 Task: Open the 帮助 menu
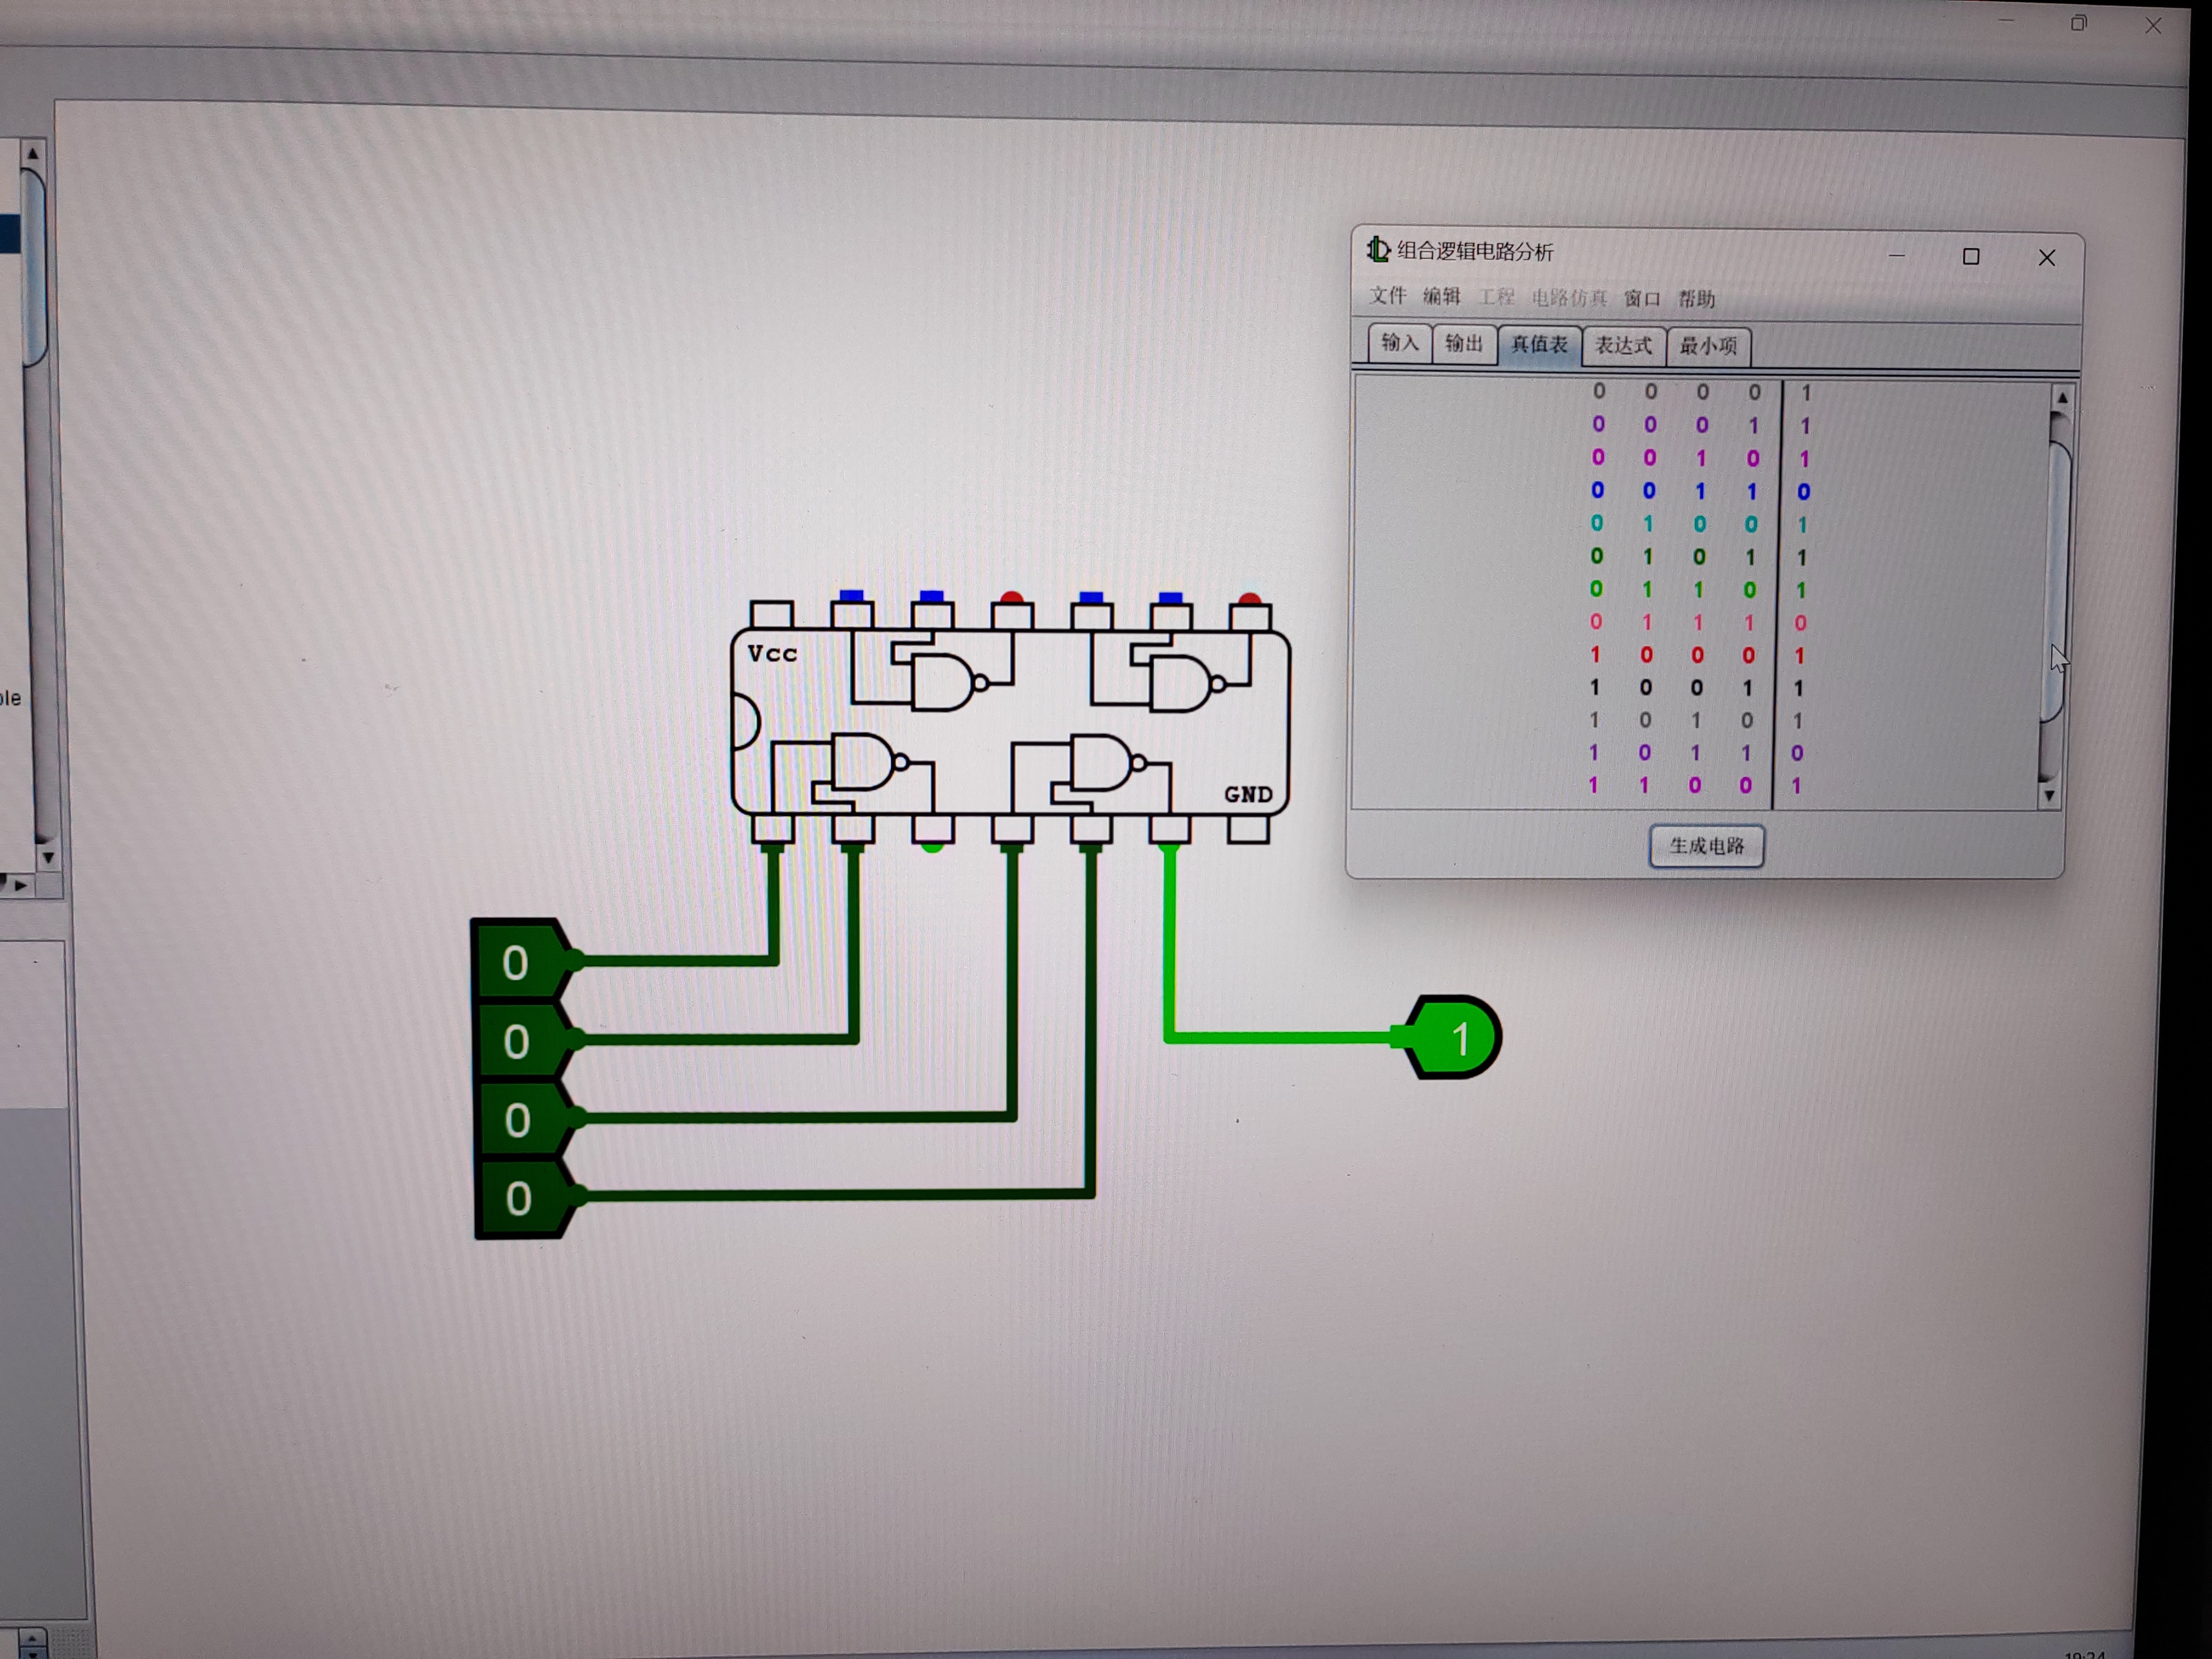1696,299
